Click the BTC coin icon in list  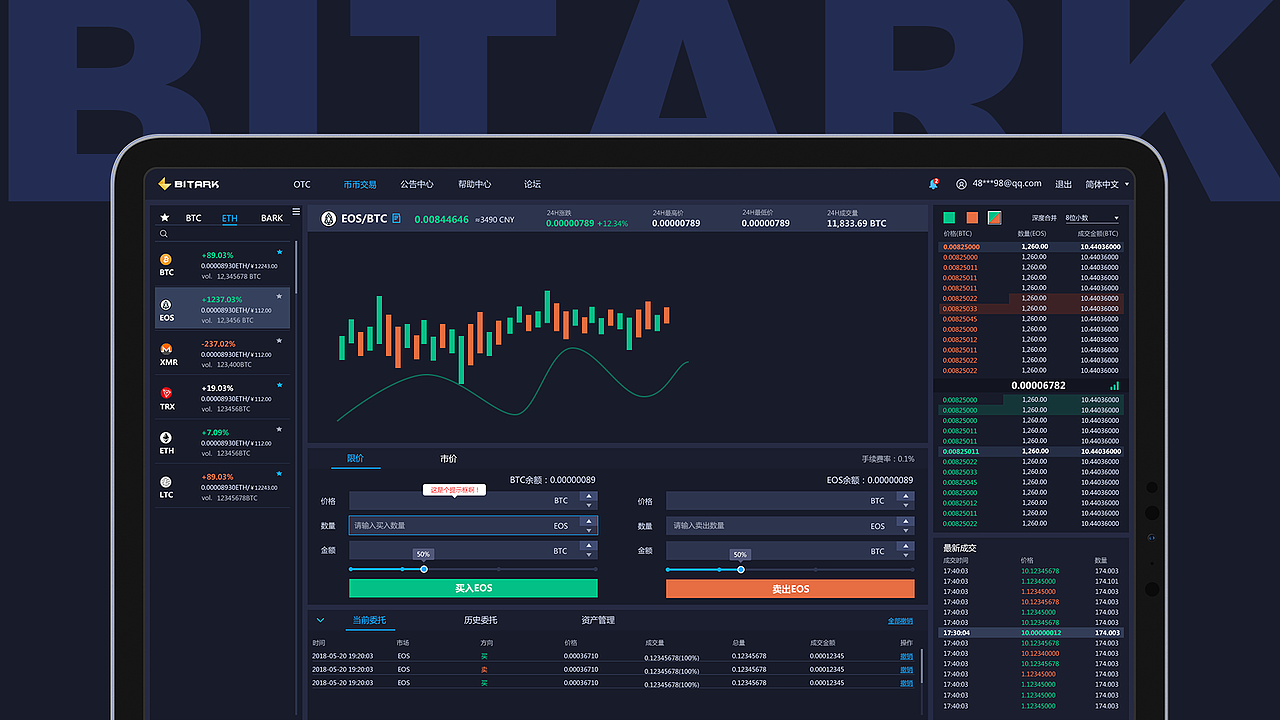(x=166, y=259)
